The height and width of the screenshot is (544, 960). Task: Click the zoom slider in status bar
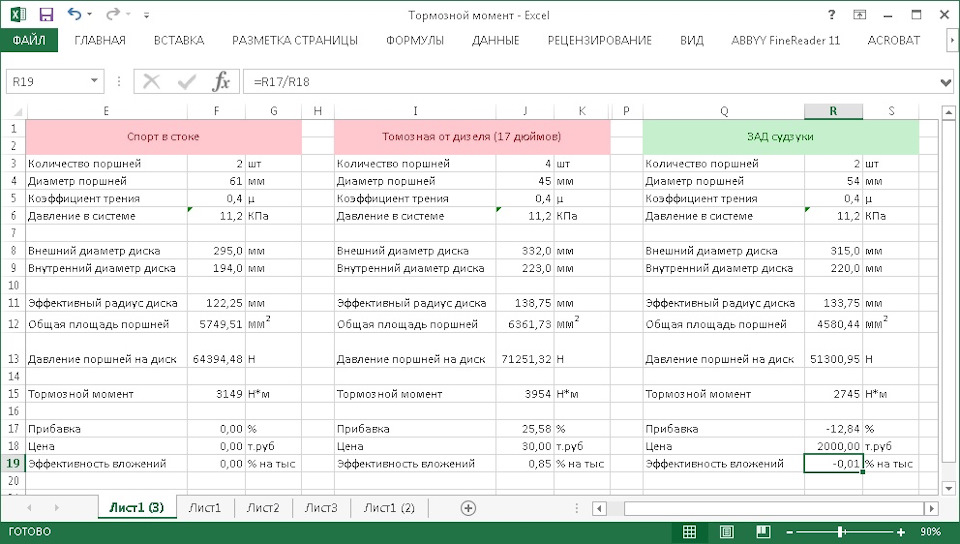(x=840, y=532)
